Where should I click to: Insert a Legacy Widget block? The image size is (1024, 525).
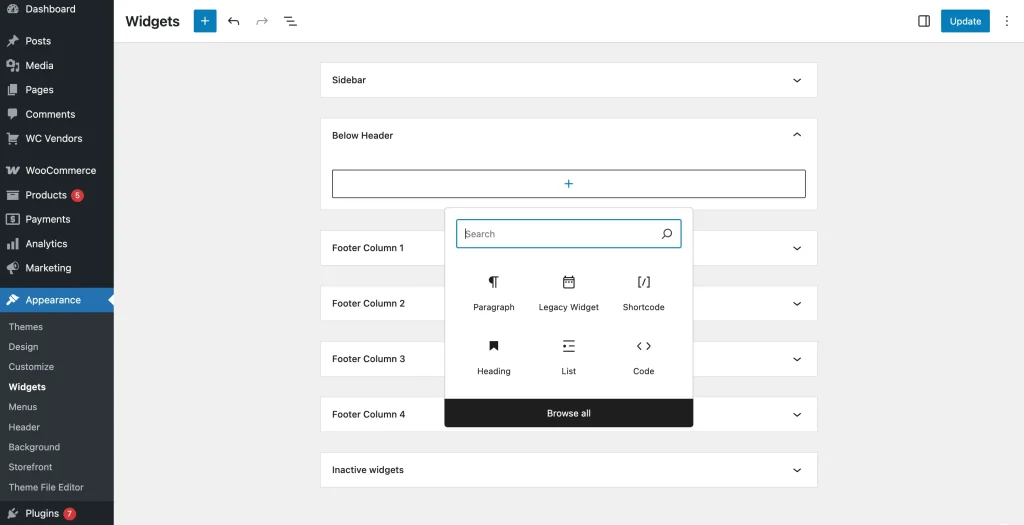tap(568, 293)
